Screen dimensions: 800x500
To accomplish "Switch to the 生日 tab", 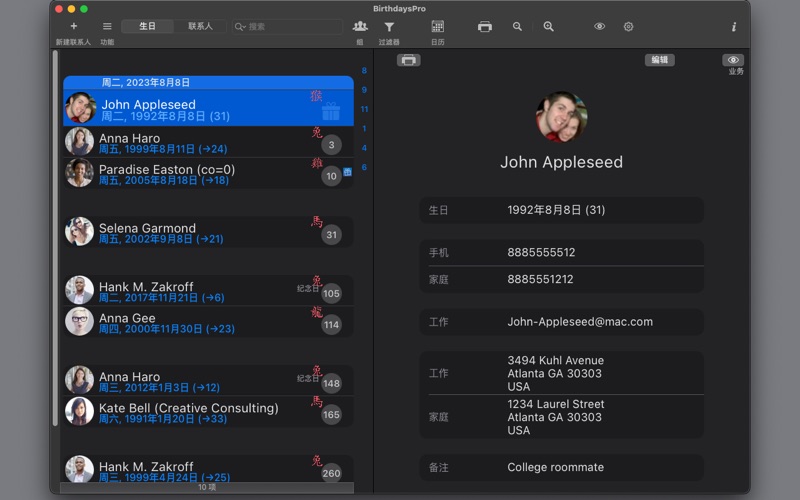I will click(x=147, y=26).
